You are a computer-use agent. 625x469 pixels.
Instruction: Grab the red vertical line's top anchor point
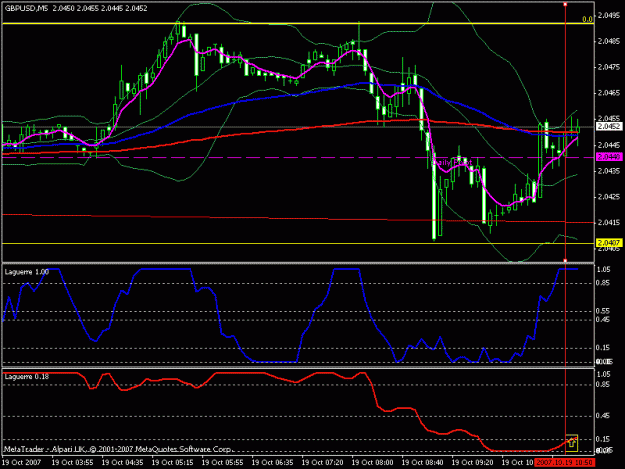click(565, 4)
